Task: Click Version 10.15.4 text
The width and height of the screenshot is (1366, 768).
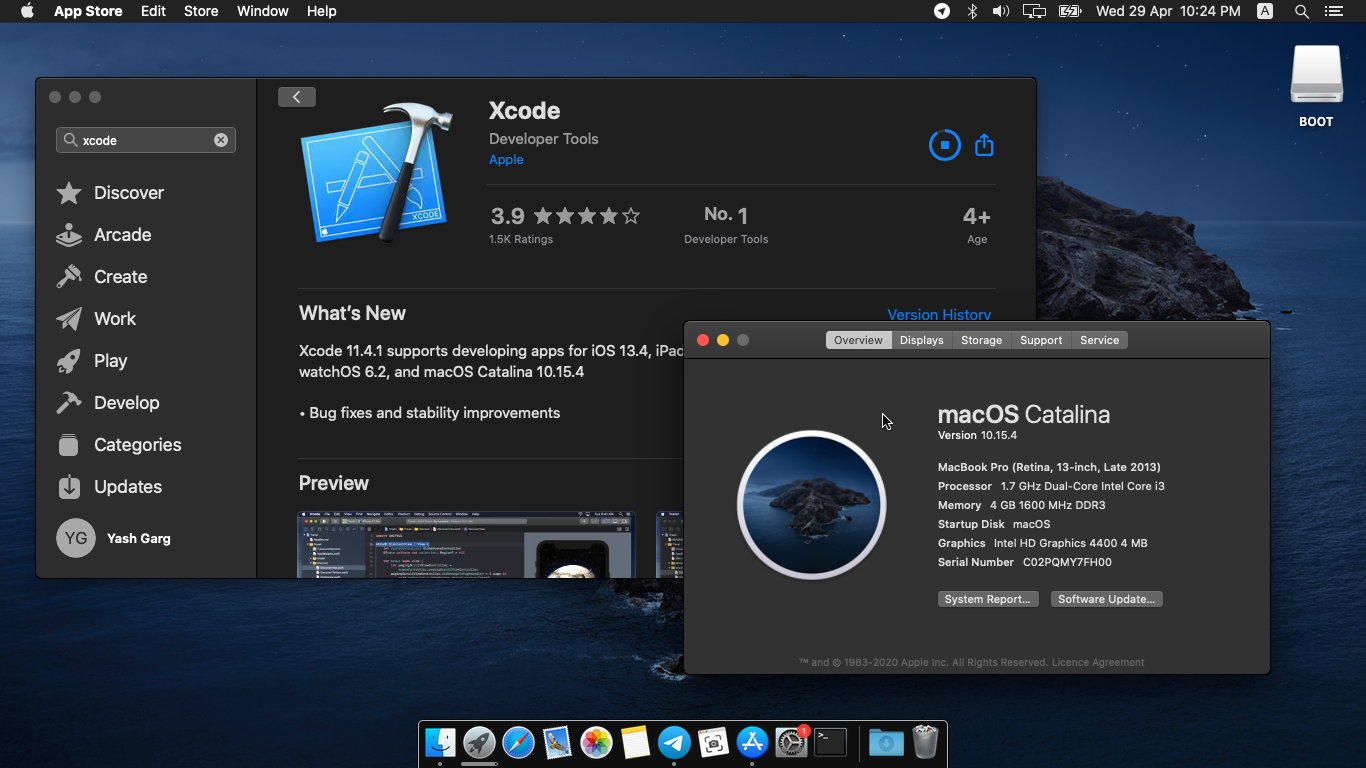Action: 977,435
